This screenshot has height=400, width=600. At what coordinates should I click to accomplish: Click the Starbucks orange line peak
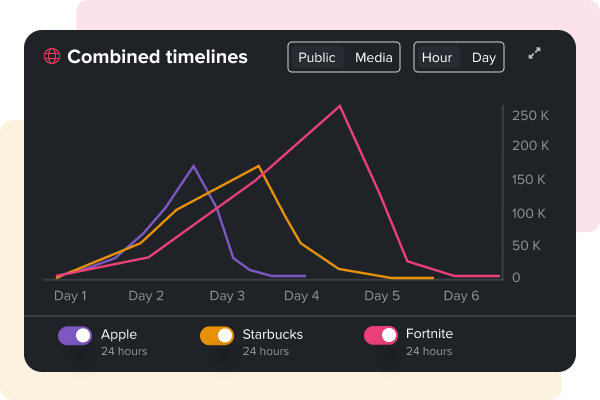[x=259, y=166]
